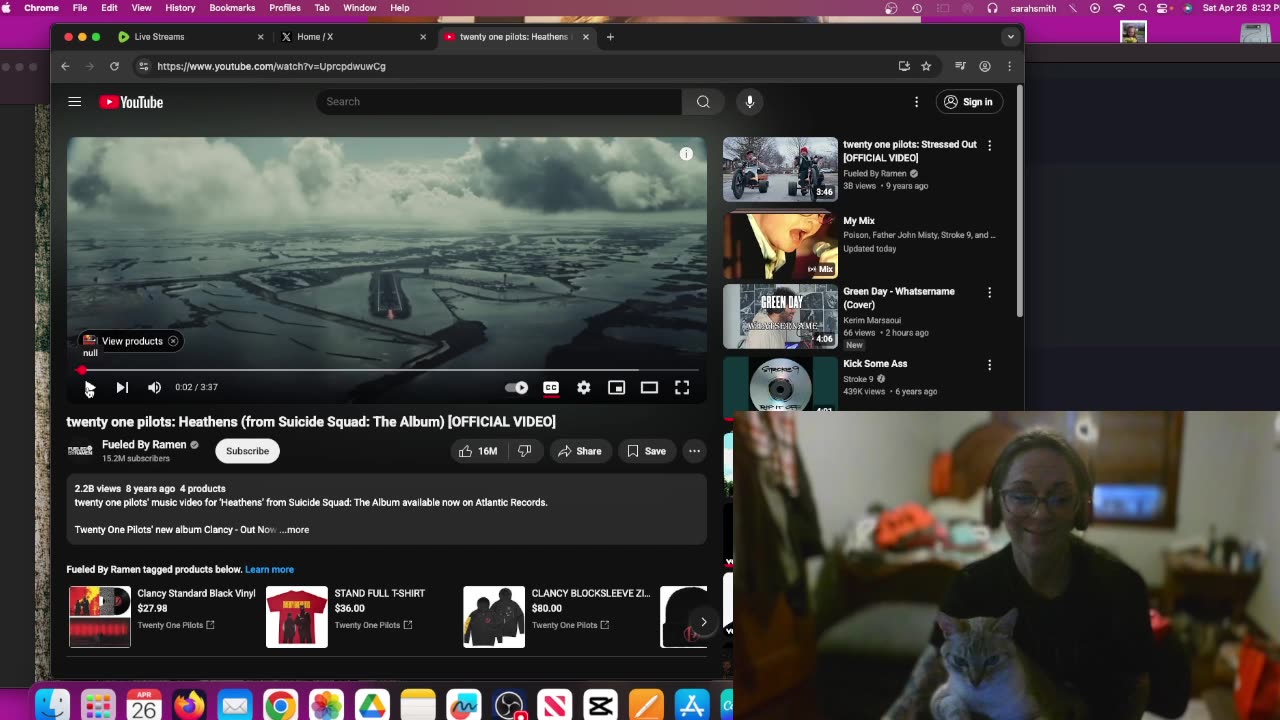Open more actions below the video
This screenshot has height=720, width=1280.
694,451
